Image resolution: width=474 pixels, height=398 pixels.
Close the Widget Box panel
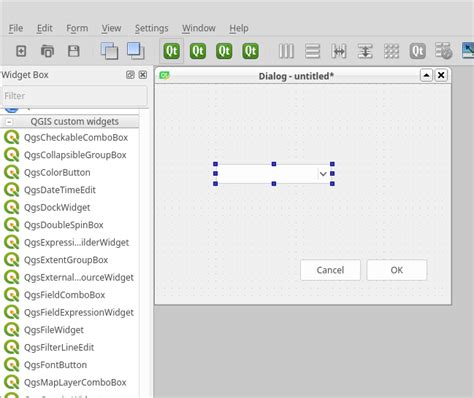click(x=143, y=75)
